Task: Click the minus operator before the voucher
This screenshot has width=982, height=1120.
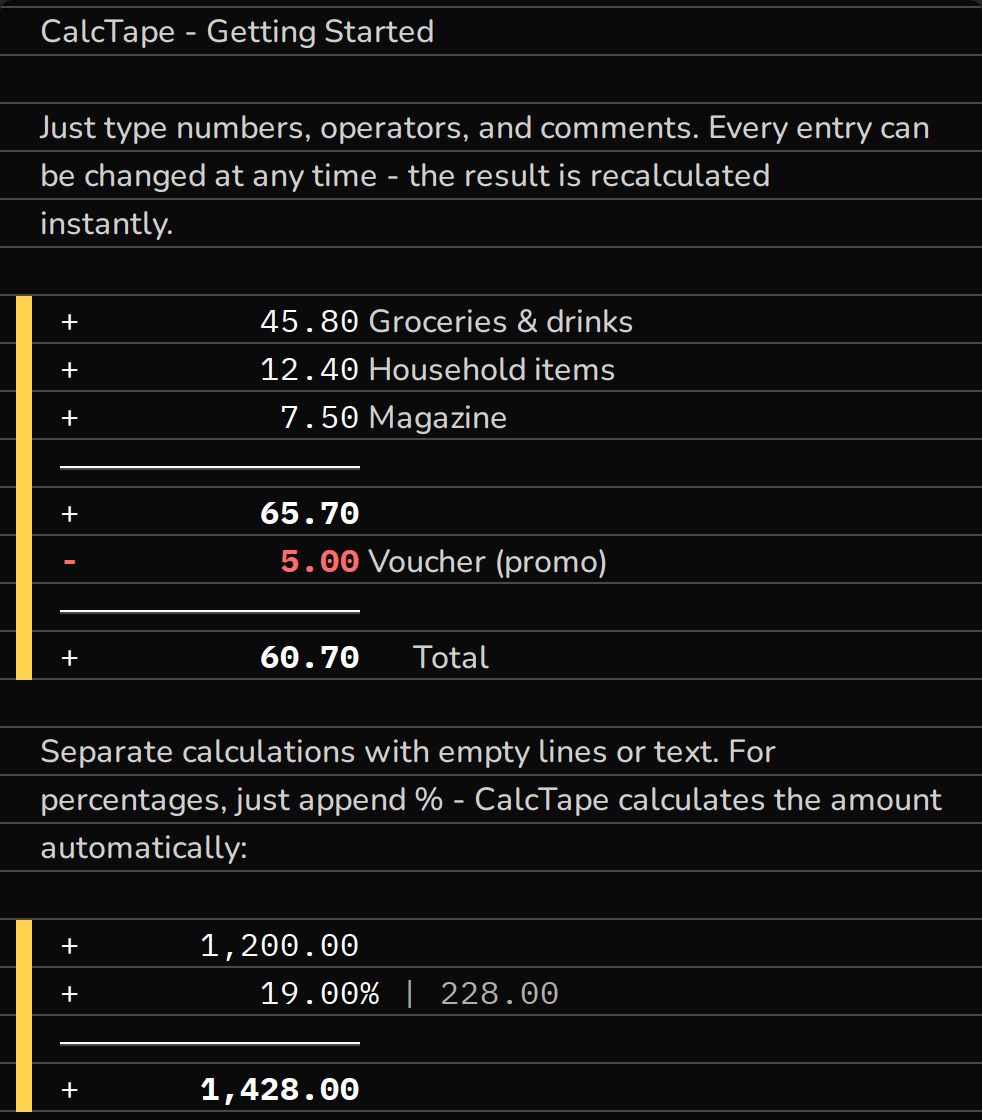Action: click(x=69, y=561)
